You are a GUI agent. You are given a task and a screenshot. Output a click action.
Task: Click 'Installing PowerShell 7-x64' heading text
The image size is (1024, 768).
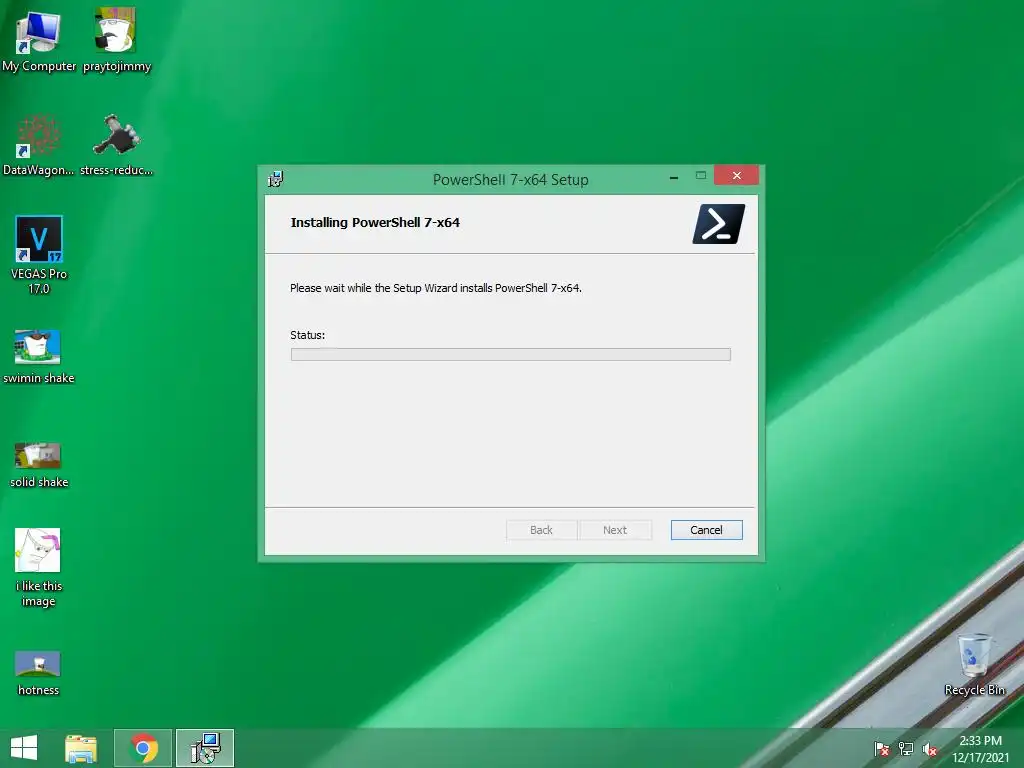point(375,222)
